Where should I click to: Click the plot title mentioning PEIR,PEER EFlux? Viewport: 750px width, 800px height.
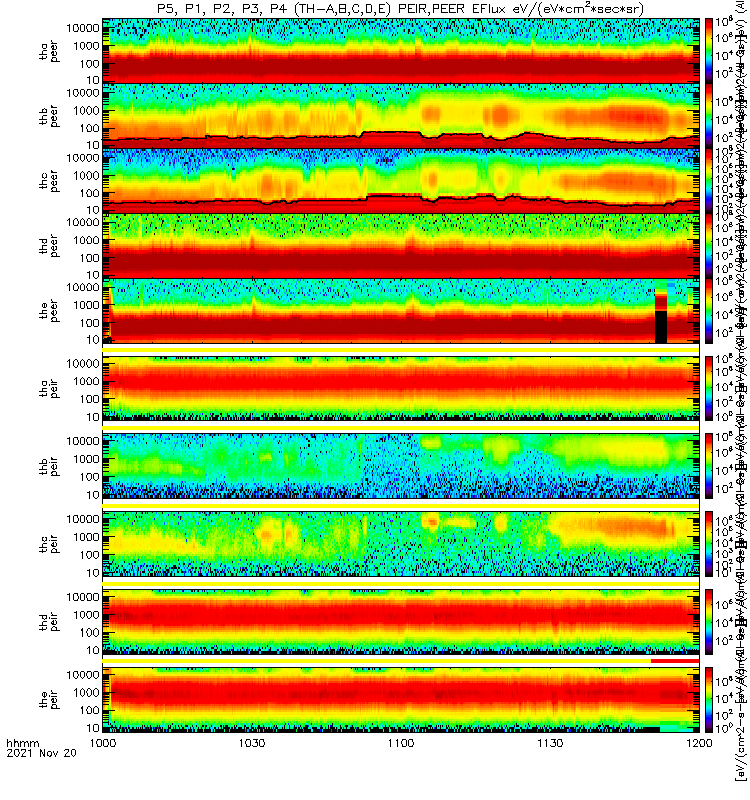(401, 9)
